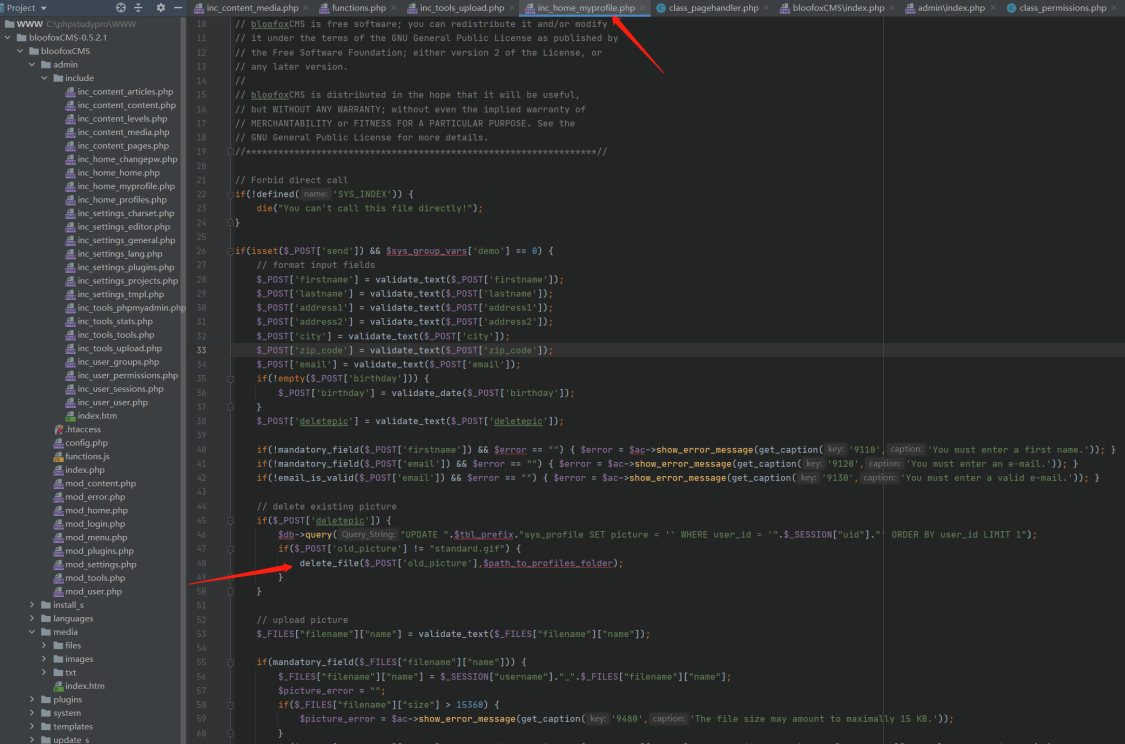
Task: Select config.php file icon
Action: pos(59,443)
